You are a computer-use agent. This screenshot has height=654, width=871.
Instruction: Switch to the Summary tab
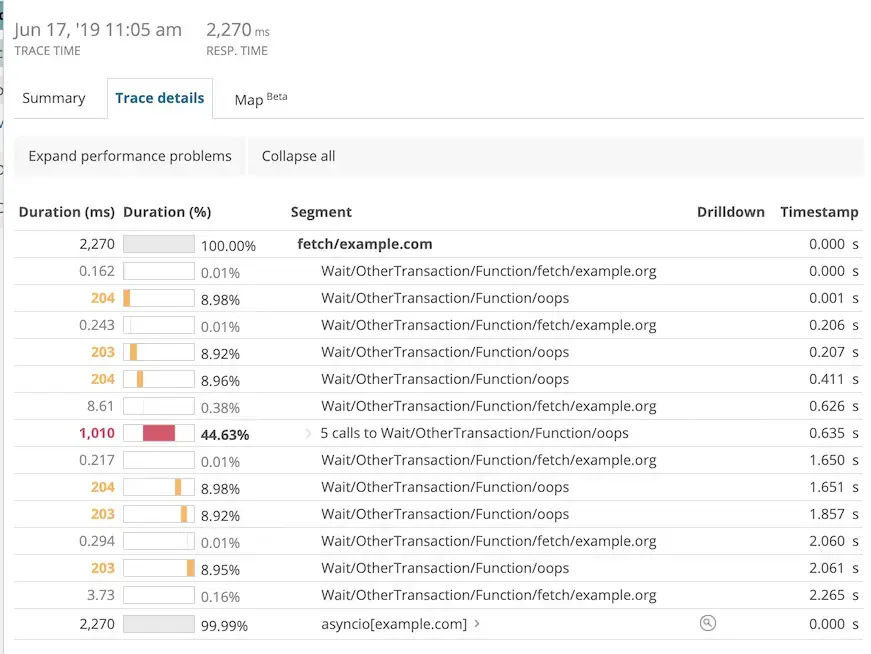point(54,98)
